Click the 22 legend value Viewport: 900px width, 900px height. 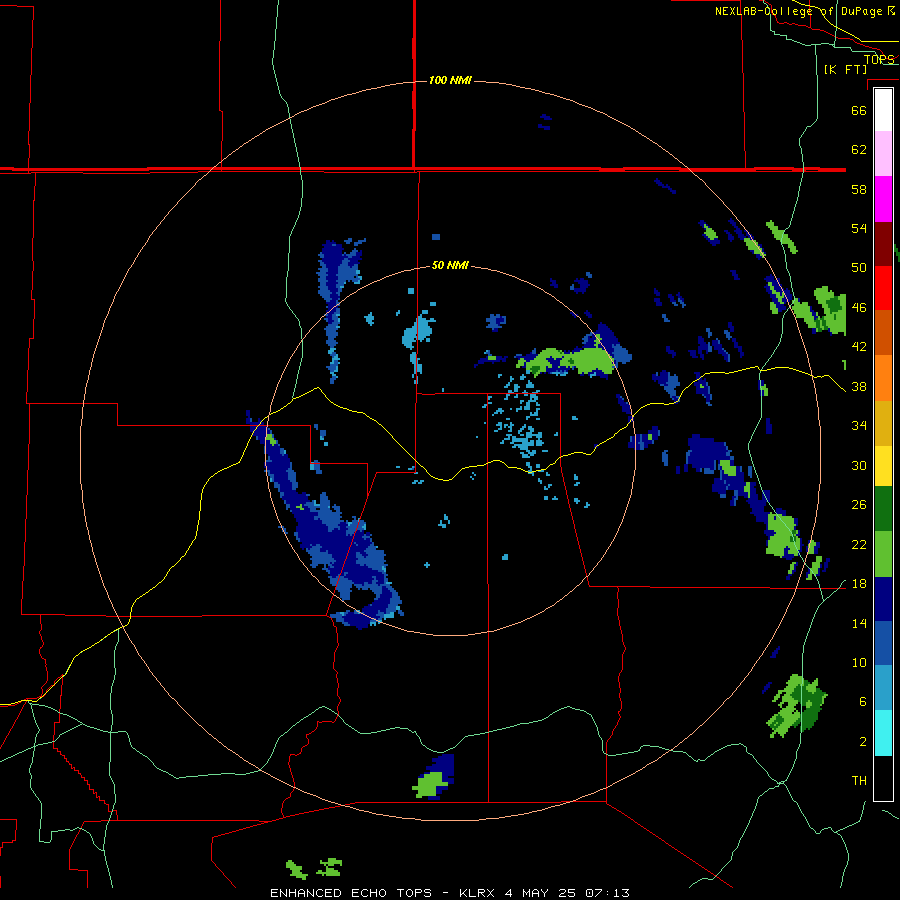point(859,544)
